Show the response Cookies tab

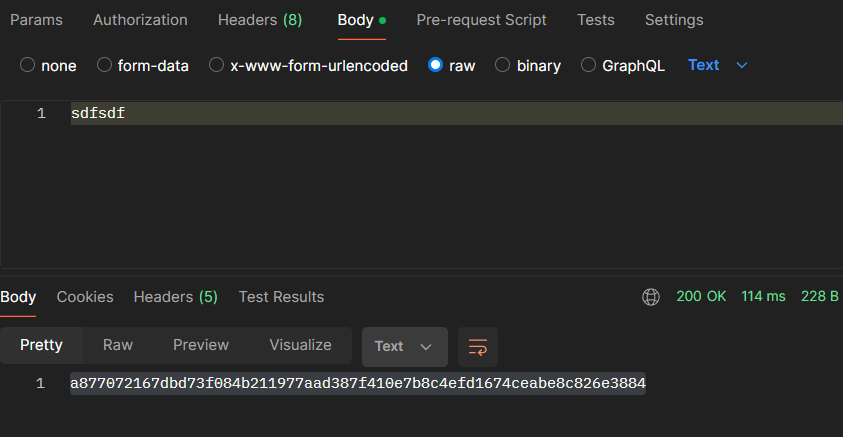85,297
